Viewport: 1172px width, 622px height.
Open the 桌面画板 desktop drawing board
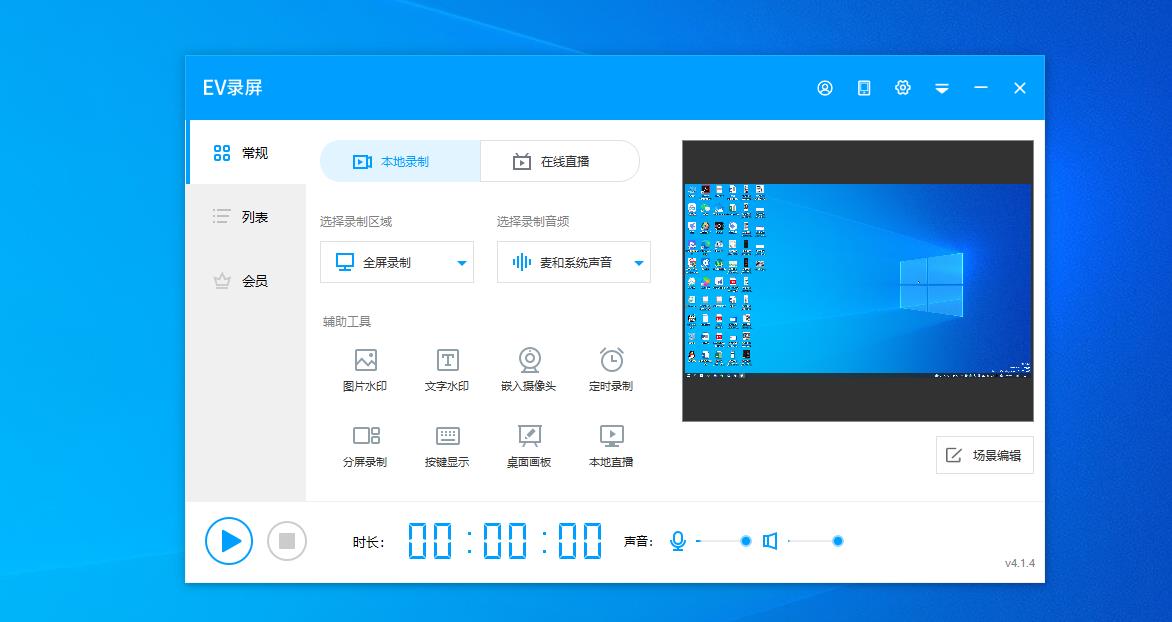pos(528,444)
